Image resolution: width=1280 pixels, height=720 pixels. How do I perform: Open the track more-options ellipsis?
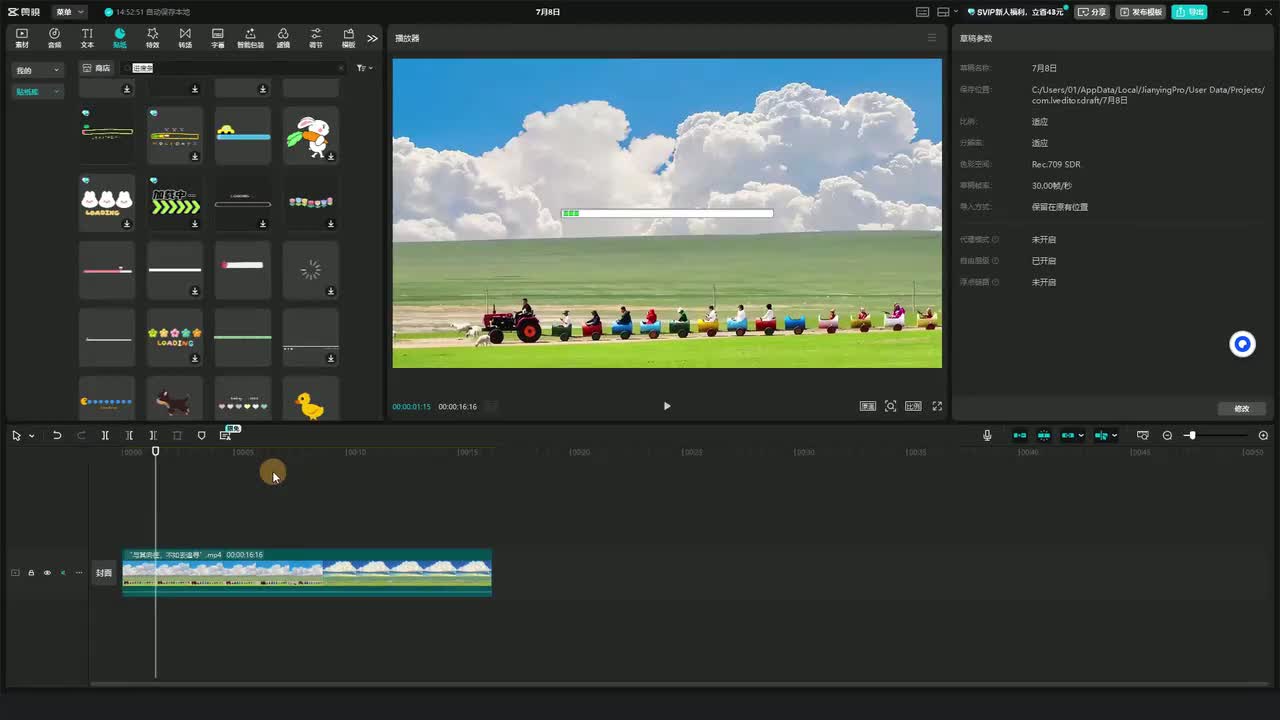pyautogui.click(x=79, y=573)
